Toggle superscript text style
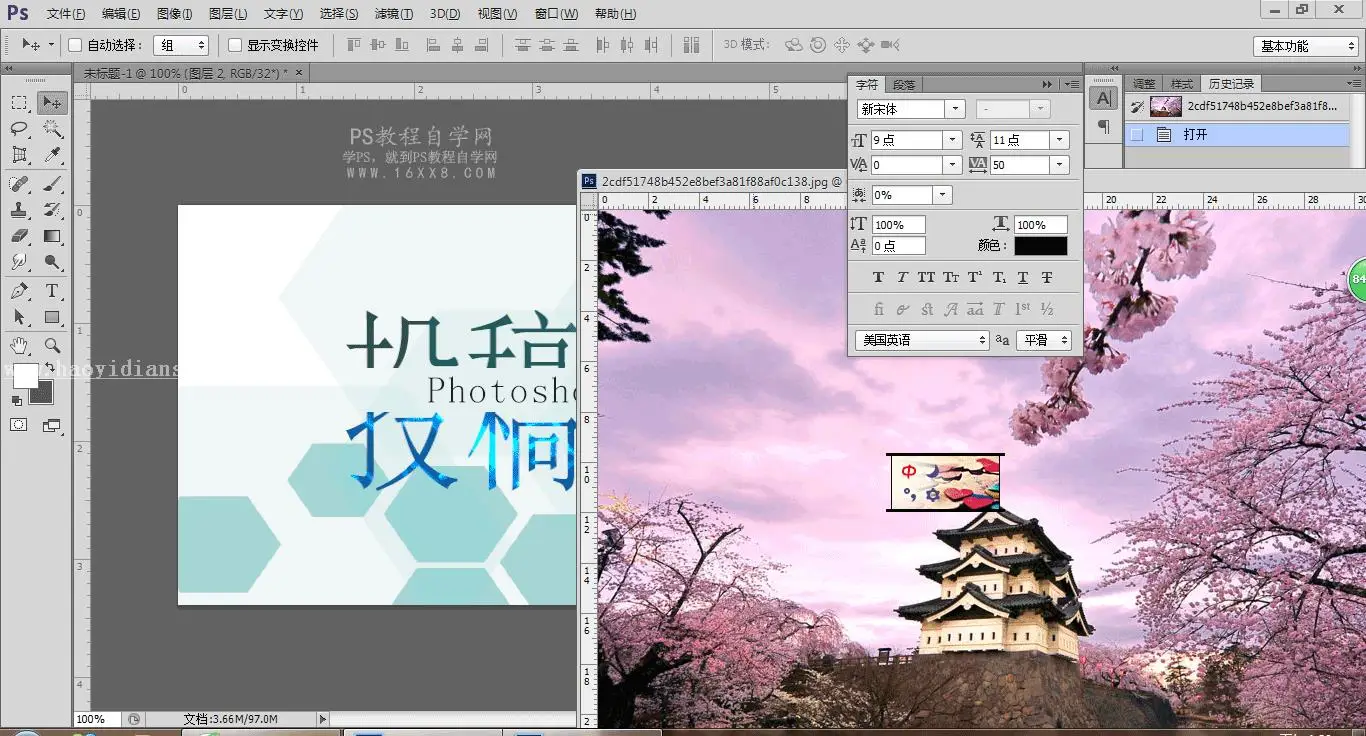1366x736 pixels. click(x=975, y=277)
